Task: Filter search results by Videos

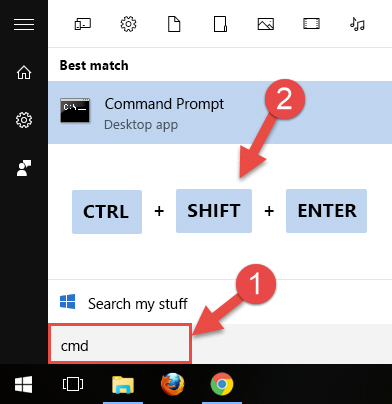Action: tap(311, 24)
